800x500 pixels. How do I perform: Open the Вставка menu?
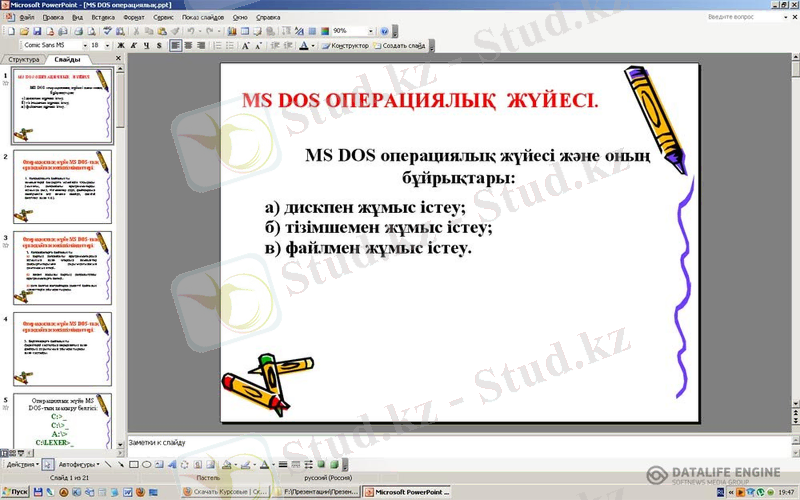click(103, 17)
